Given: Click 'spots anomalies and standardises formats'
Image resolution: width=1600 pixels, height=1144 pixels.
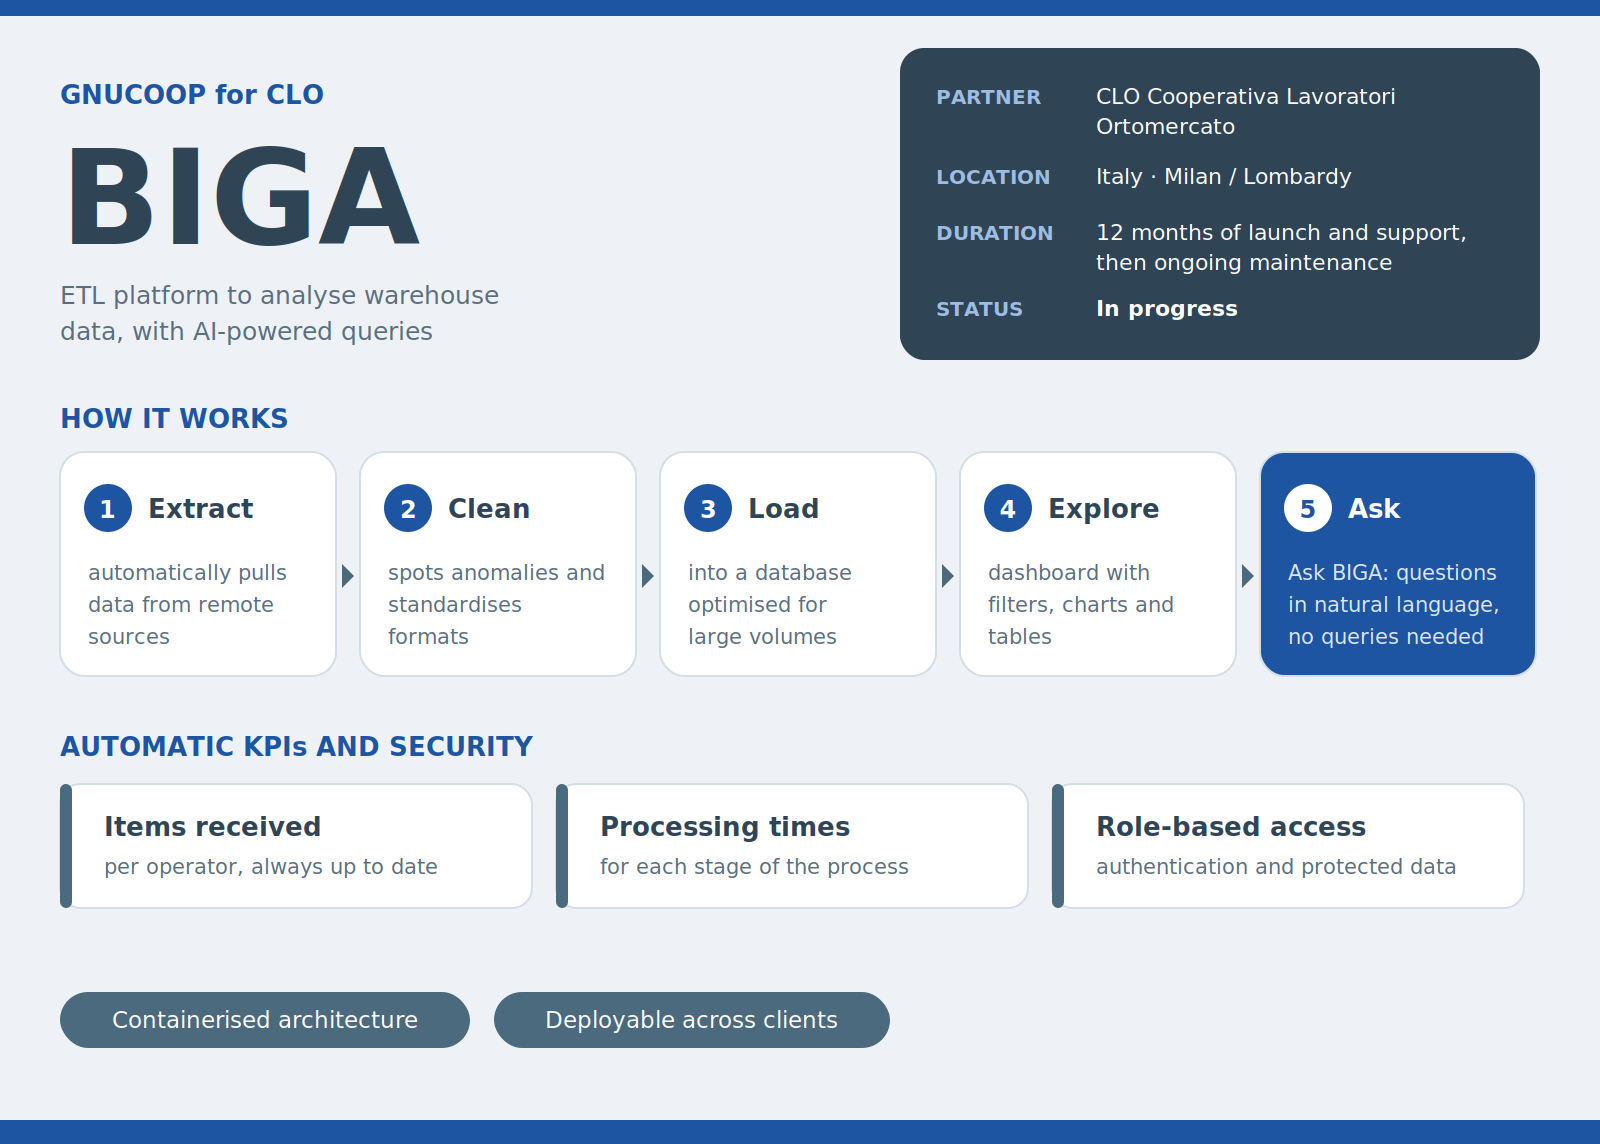Looking at the screenshot, I should tap(497, 605).
